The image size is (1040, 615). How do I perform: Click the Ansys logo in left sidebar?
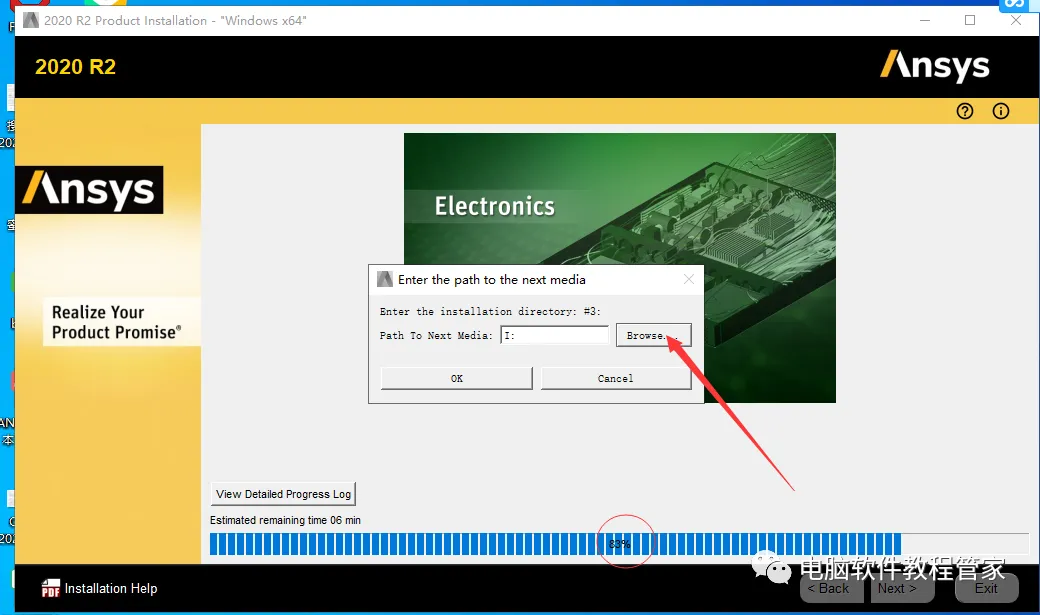[x=89, y=190]
